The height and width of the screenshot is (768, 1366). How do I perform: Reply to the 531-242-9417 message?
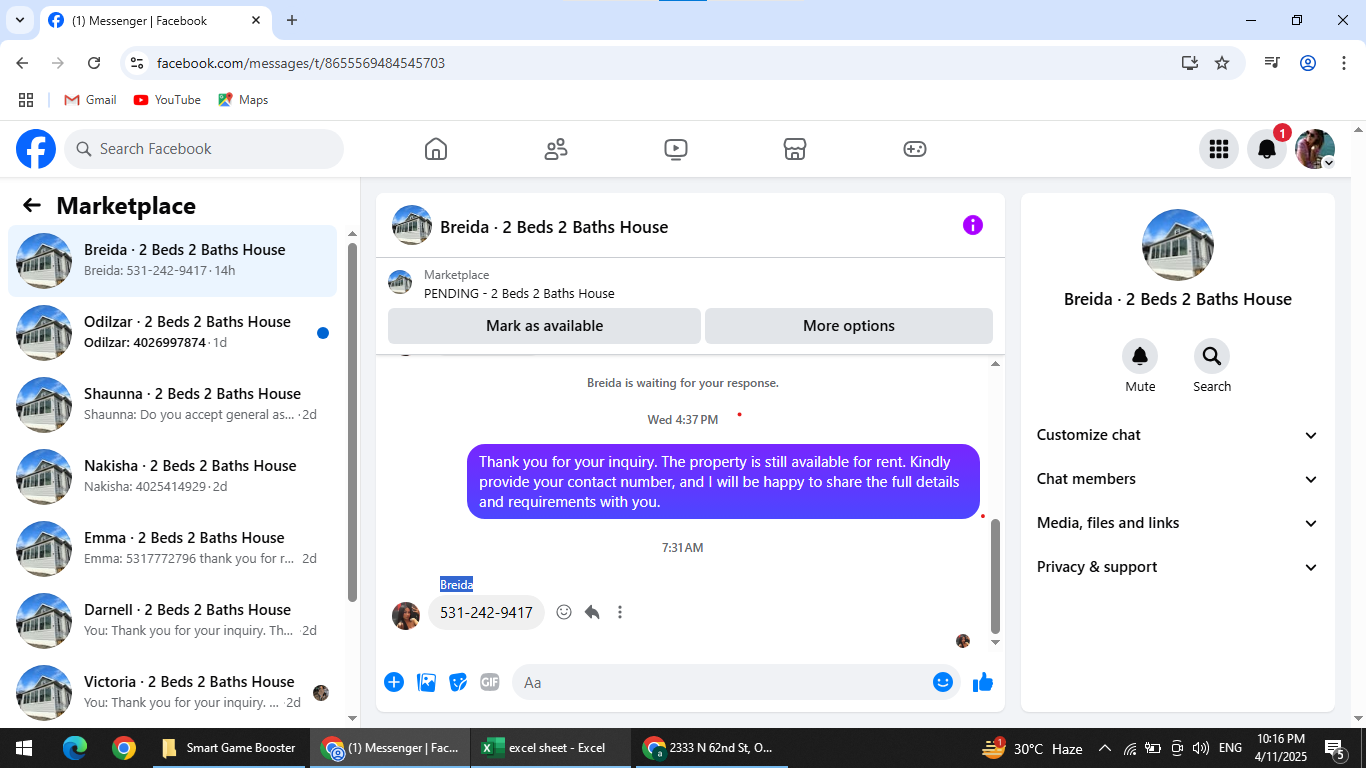click(x=592, y=612)
